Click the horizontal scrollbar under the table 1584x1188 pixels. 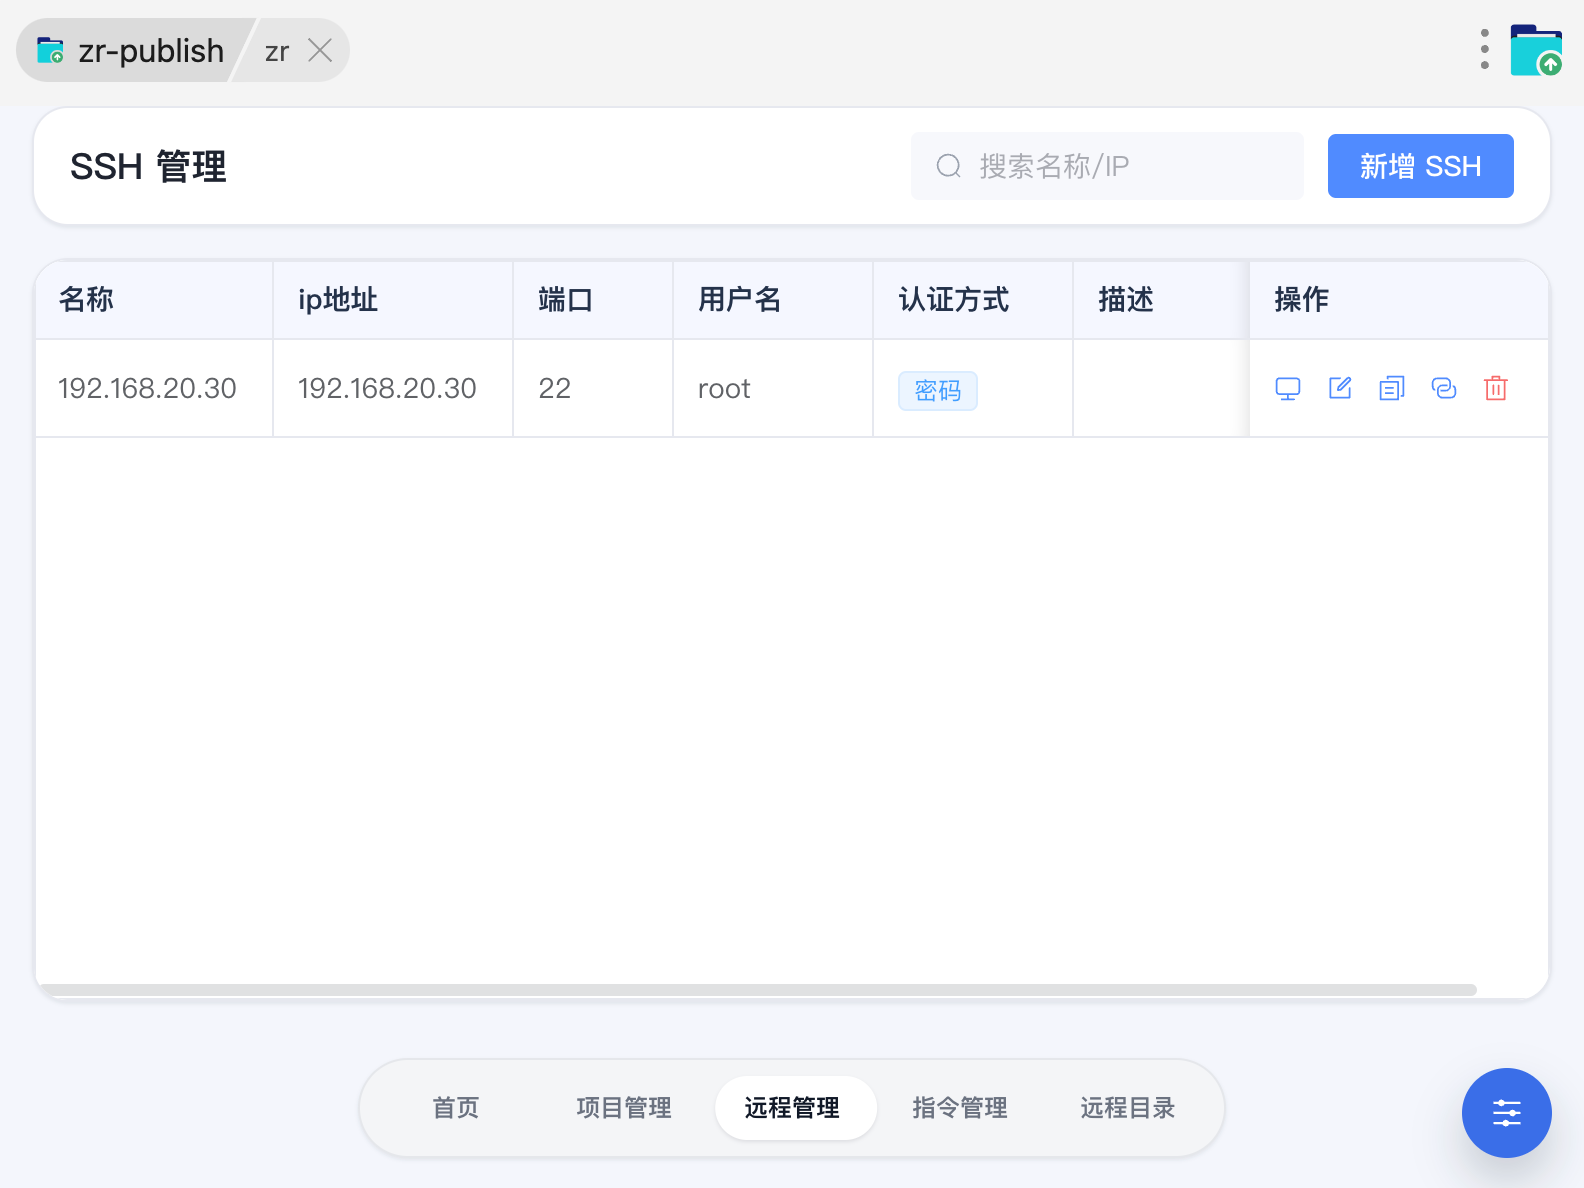click(758, 990)
